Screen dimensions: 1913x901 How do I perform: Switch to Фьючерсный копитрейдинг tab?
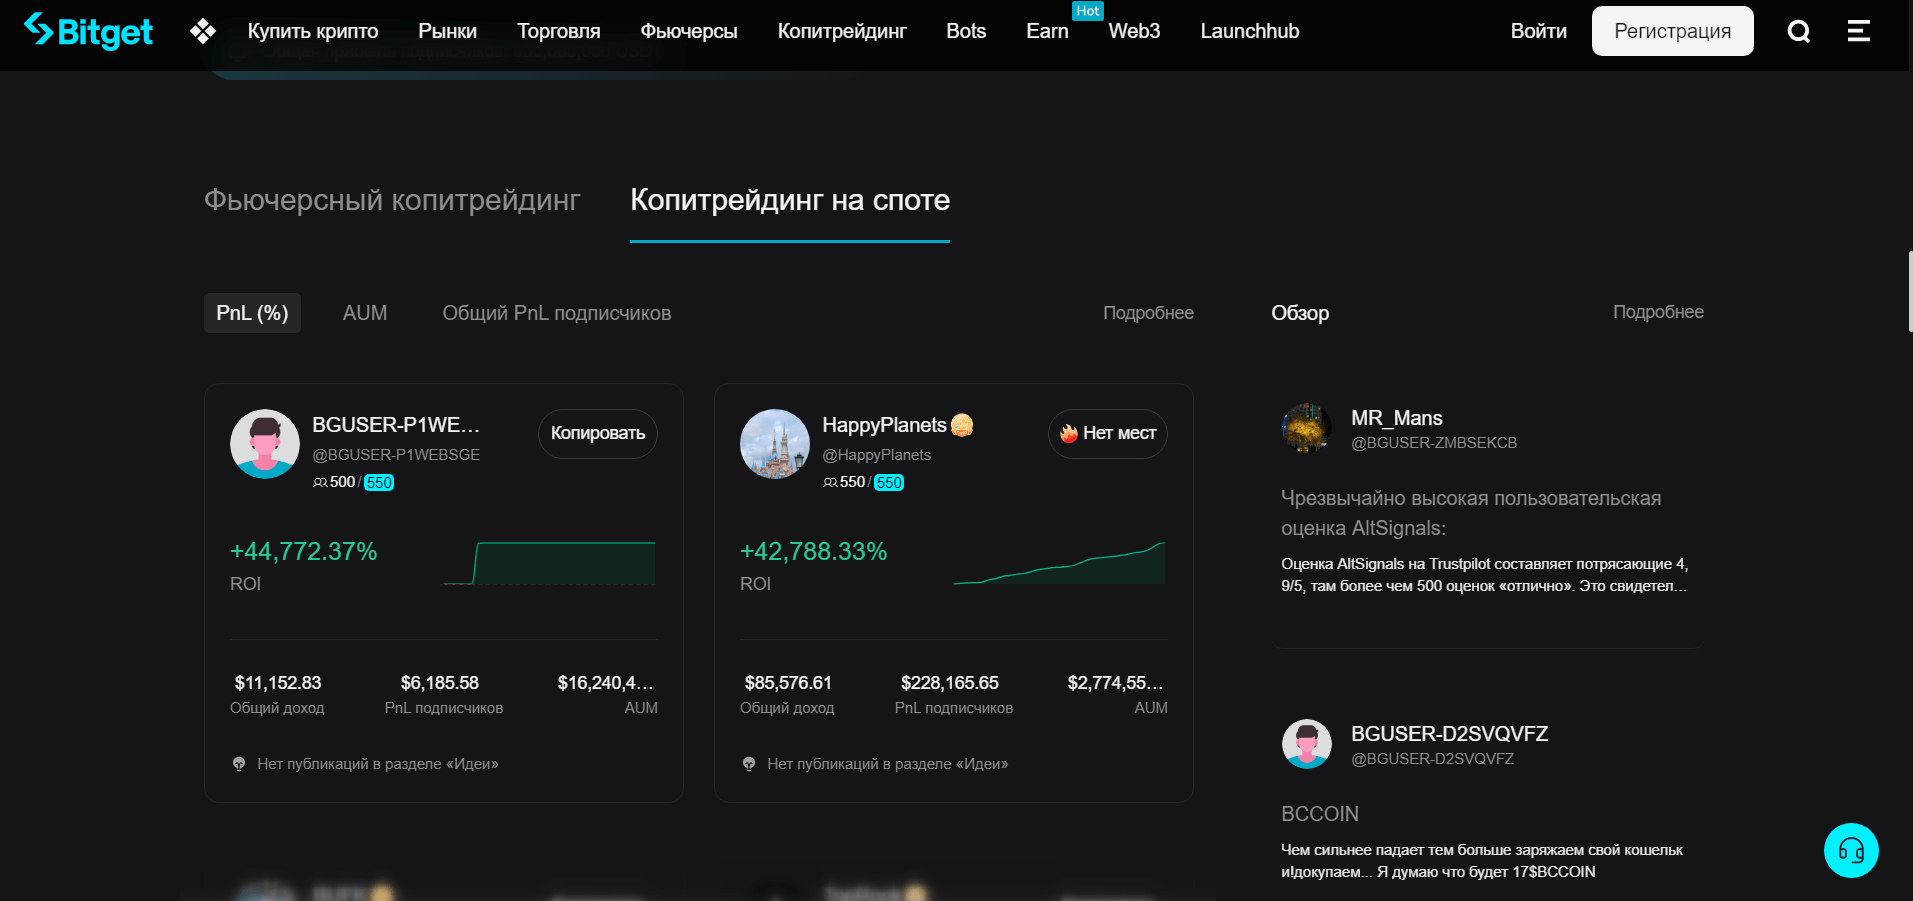[392, 200]
